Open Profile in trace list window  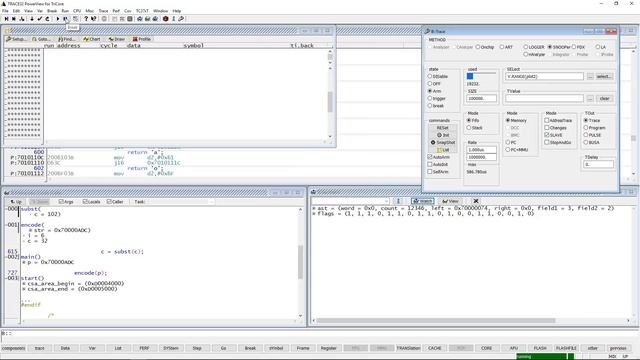coord(142,39)
